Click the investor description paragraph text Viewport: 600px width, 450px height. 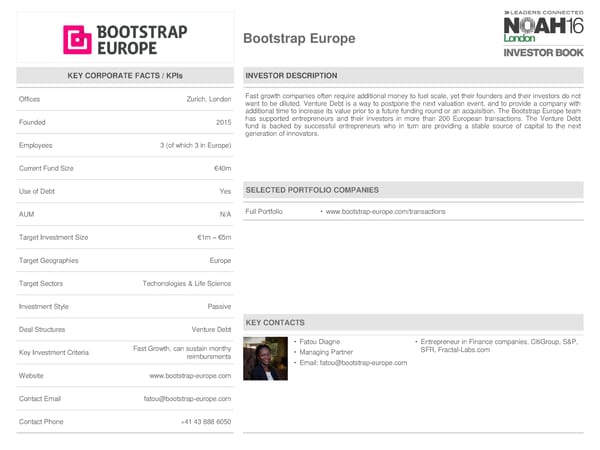click(412, 114)
